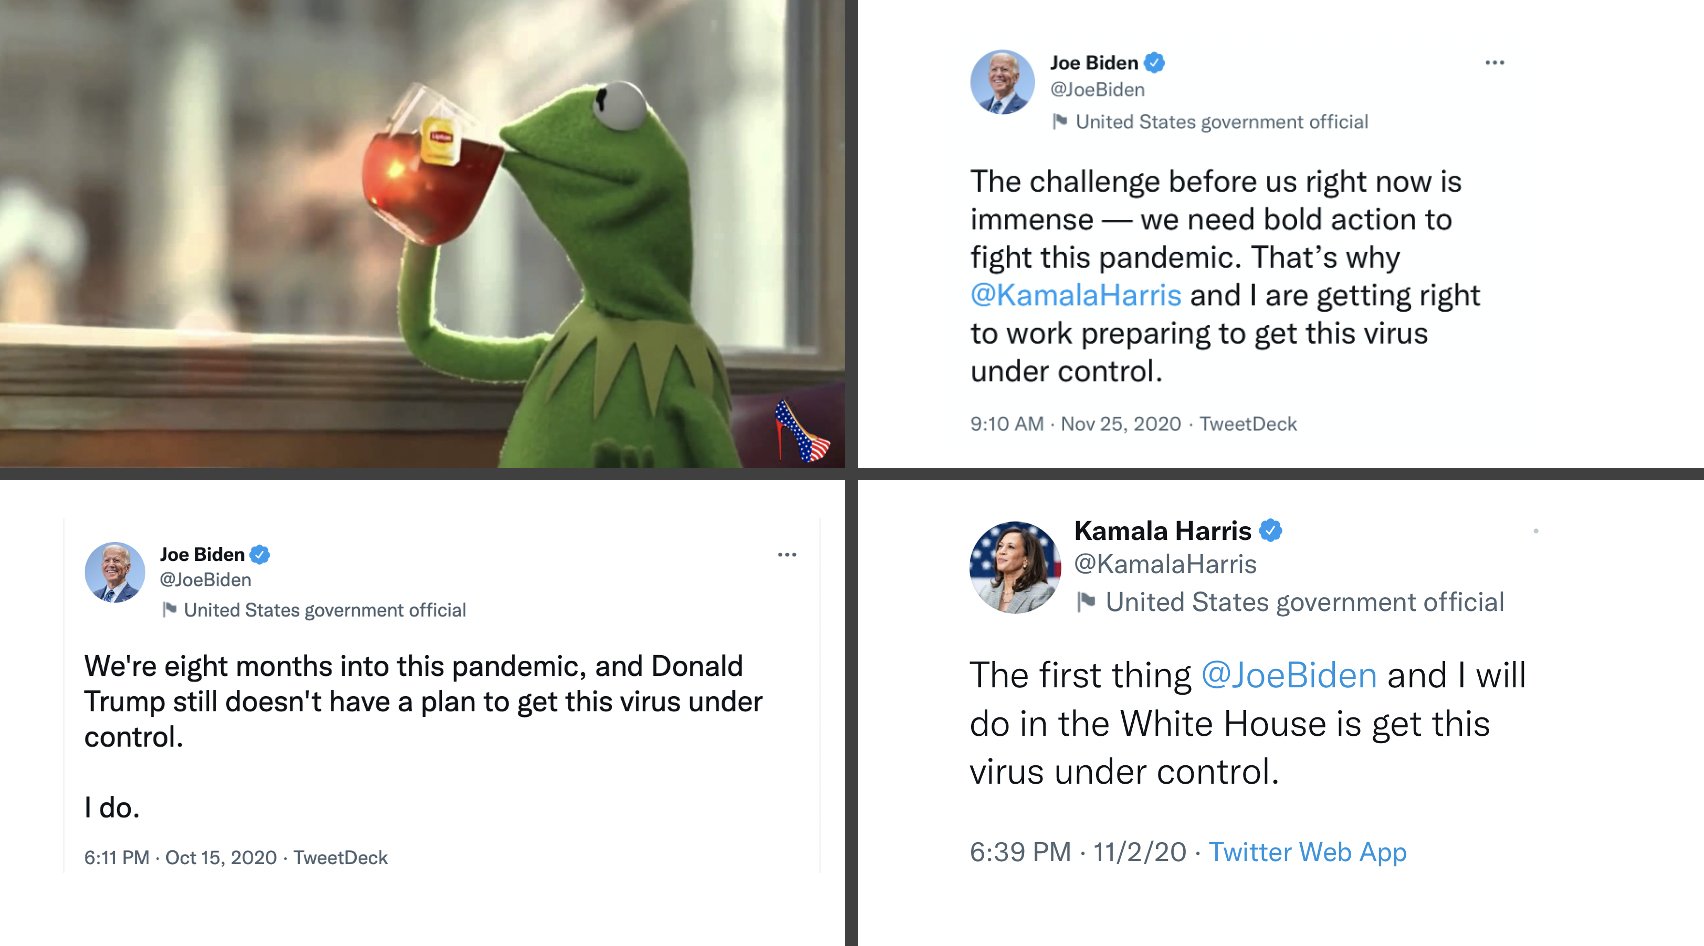Open Joe Biden's avatar in the Nov 25 tweet

[1002, 82]
